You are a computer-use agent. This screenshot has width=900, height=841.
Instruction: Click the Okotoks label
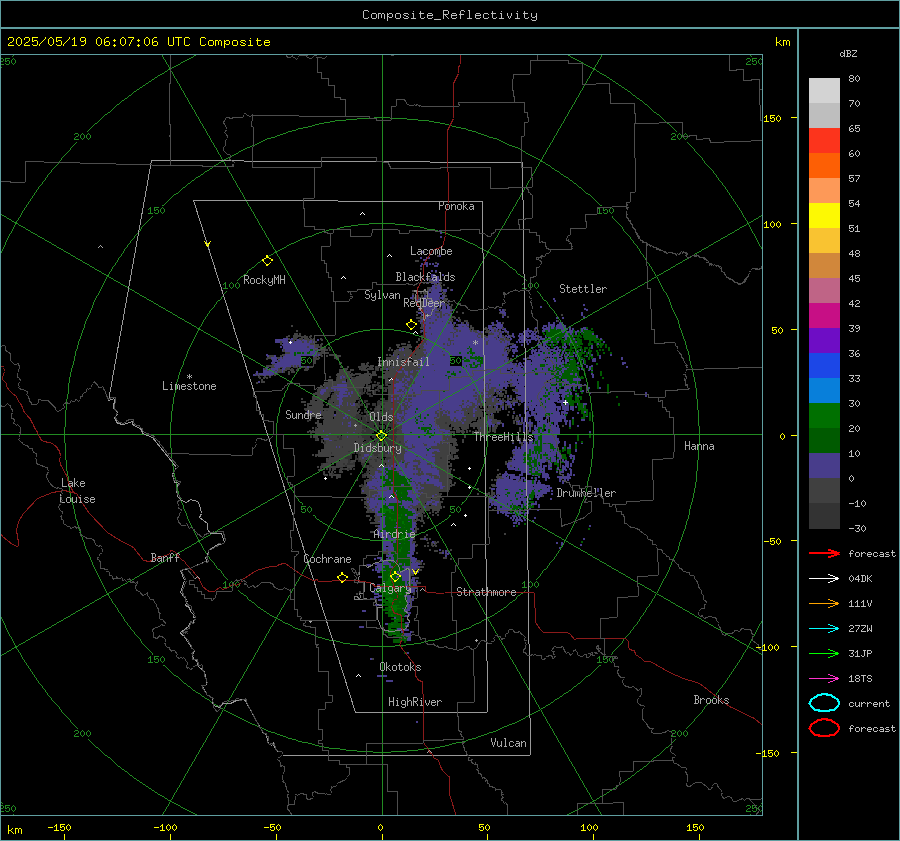(400, 667)
